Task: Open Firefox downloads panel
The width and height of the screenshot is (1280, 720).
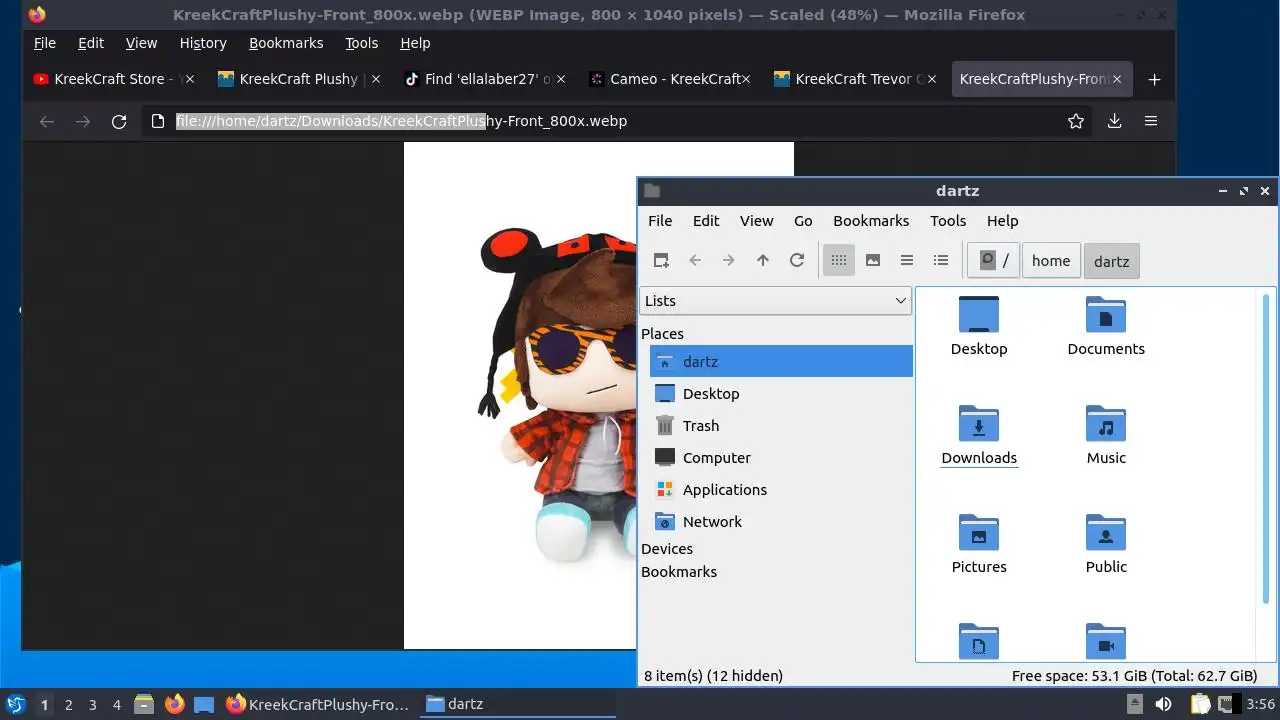Action: tap(1114, 121)
